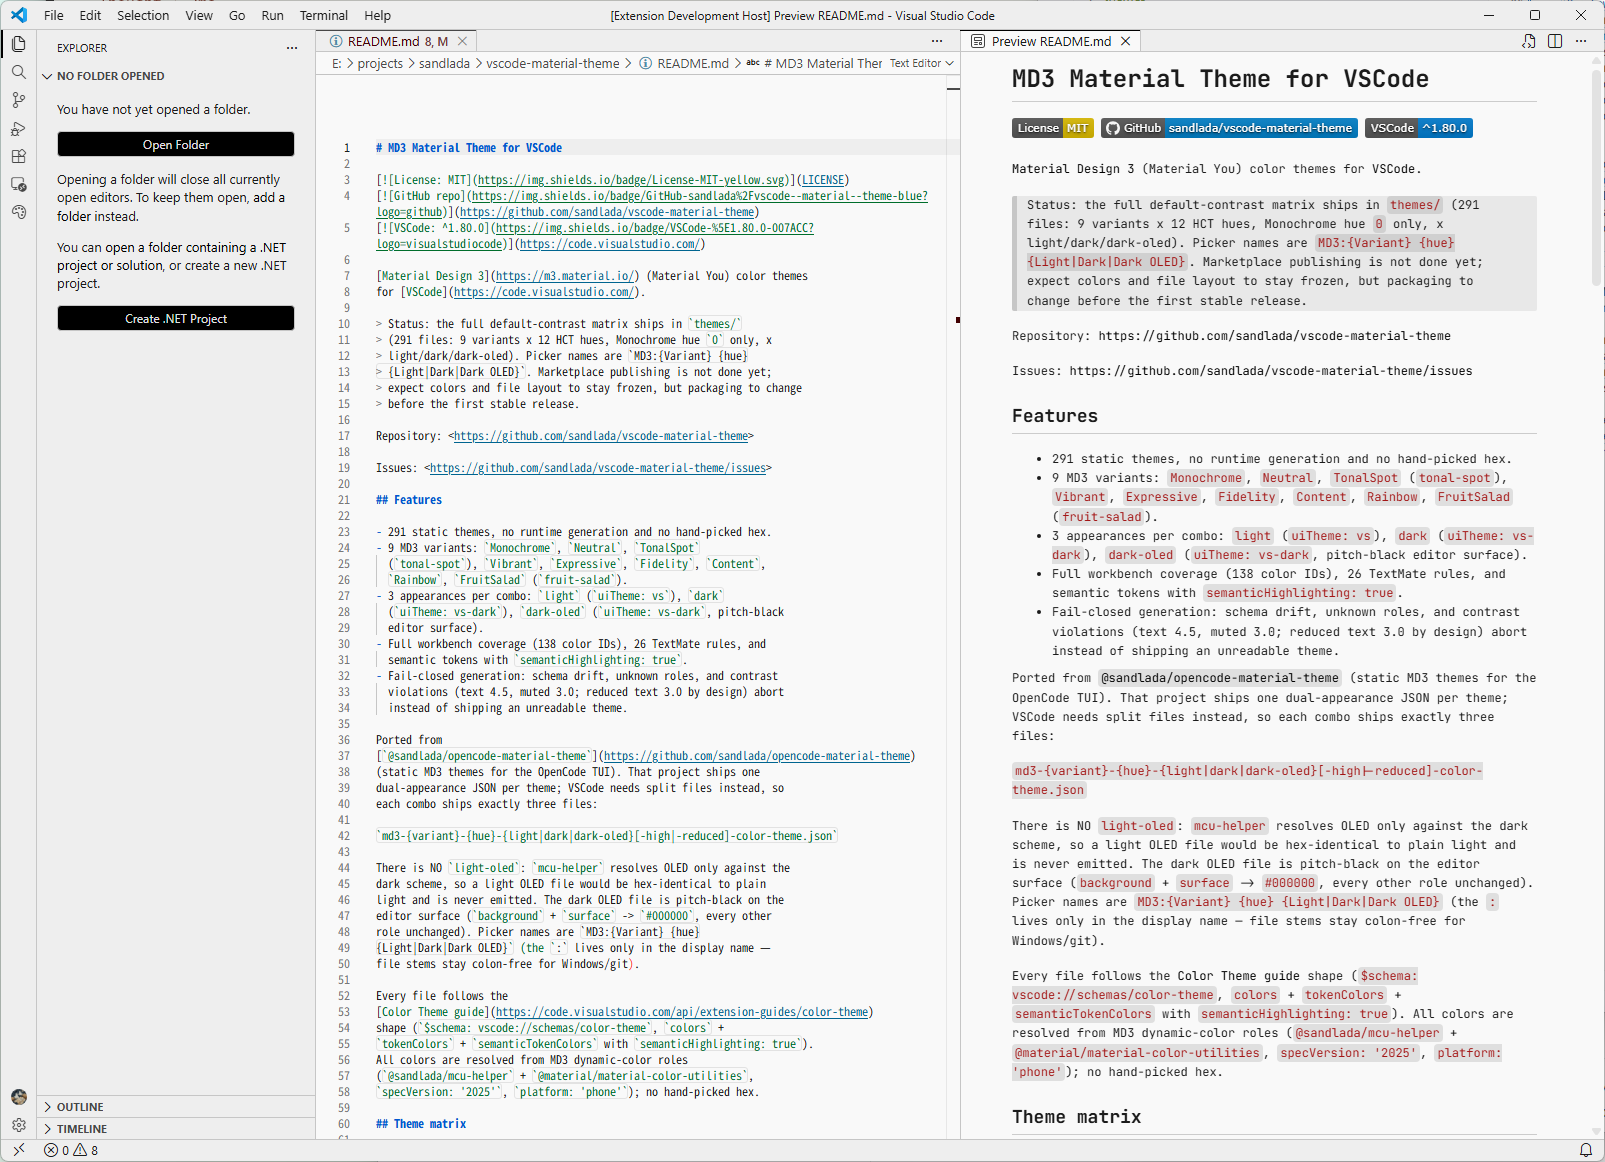The image size is (1605, 1162).
Task: Open preview group more actions menu
Action: 1581,41
